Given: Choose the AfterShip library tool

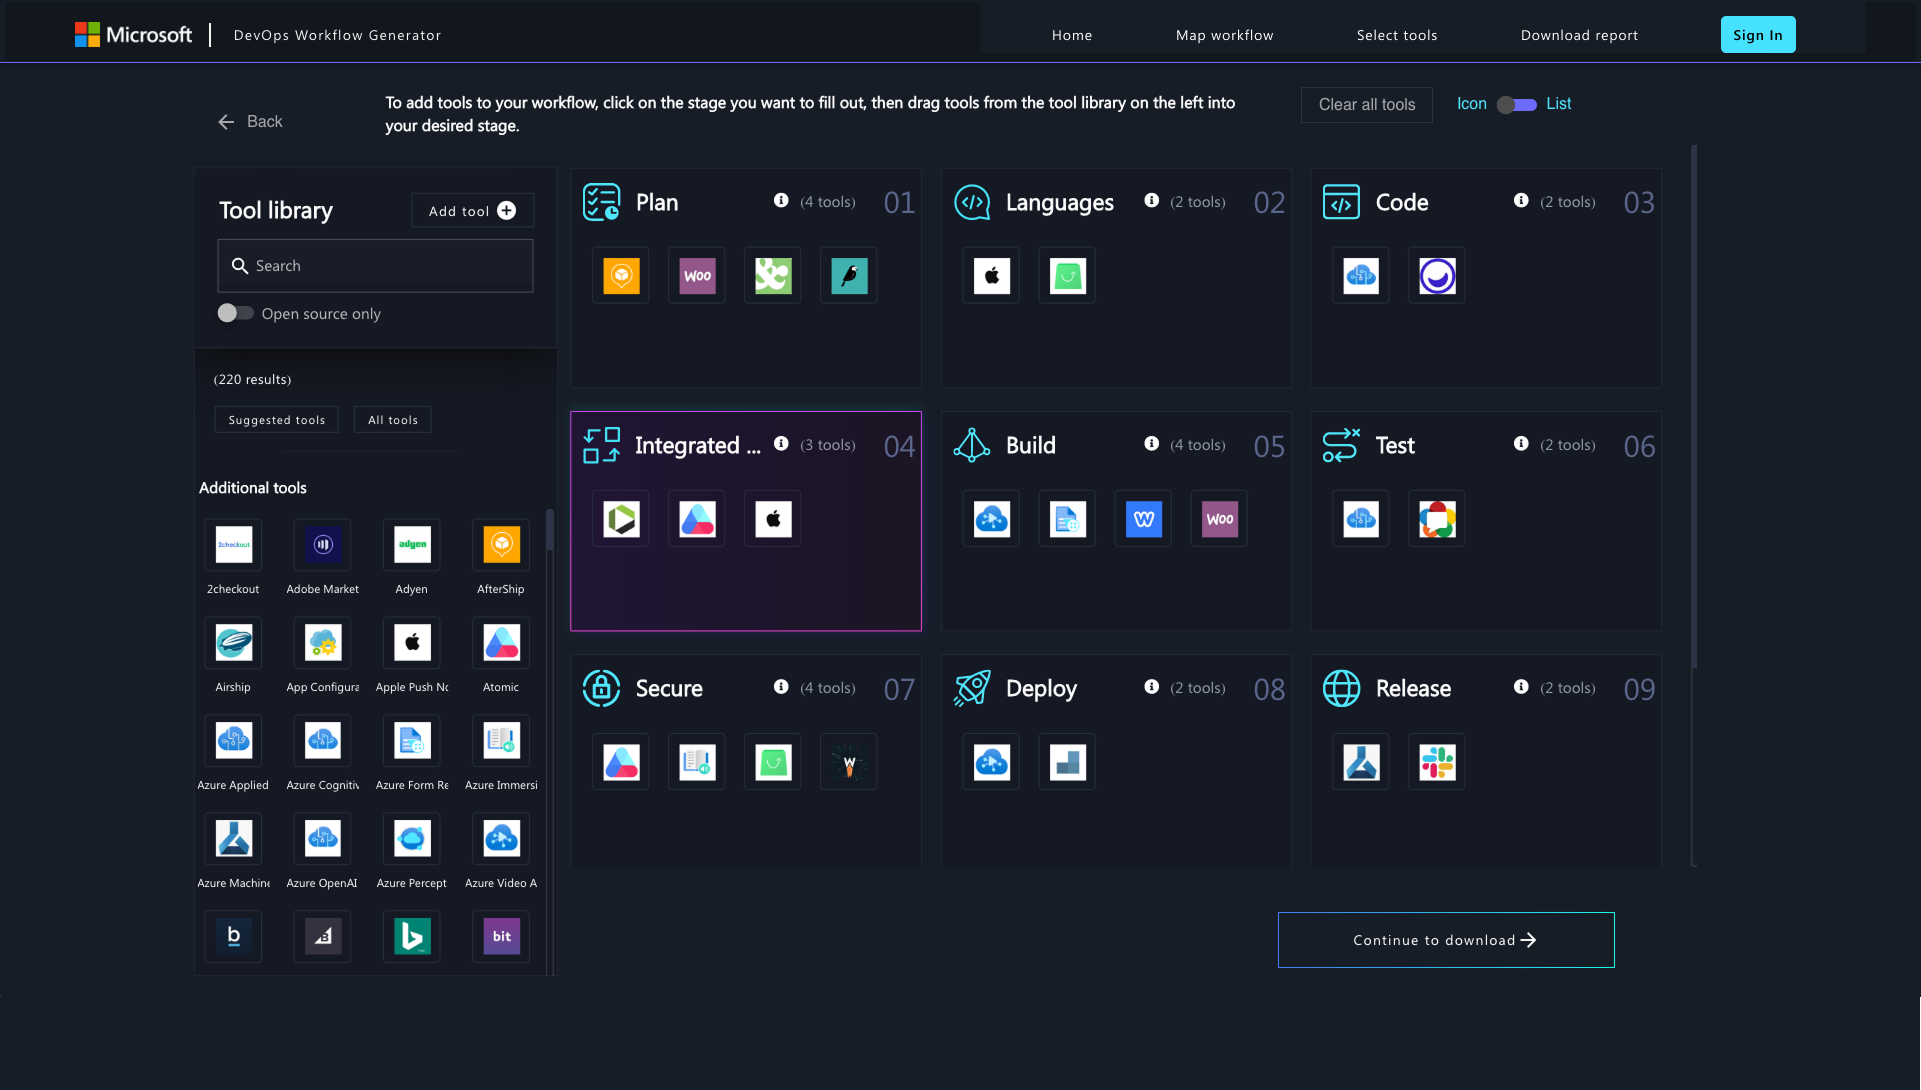Looking at the screenshot, I should pos(501,545).
